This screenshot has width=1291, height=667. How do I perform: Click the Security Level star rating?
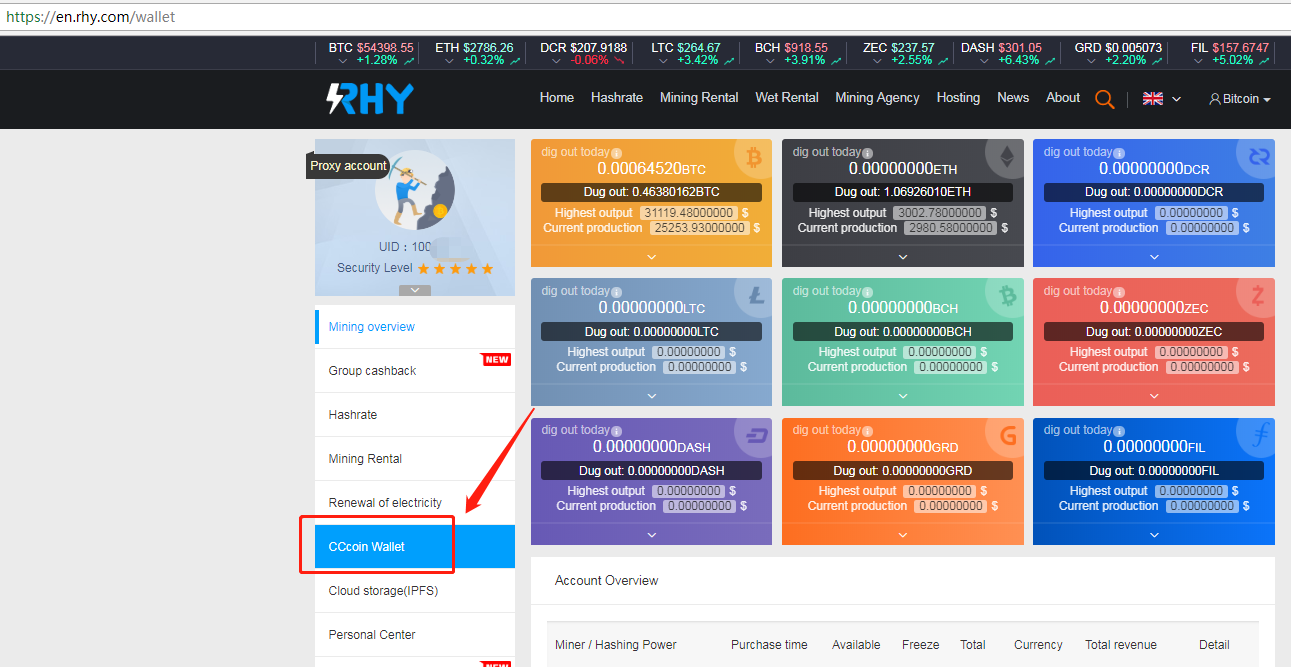[455, 268]
